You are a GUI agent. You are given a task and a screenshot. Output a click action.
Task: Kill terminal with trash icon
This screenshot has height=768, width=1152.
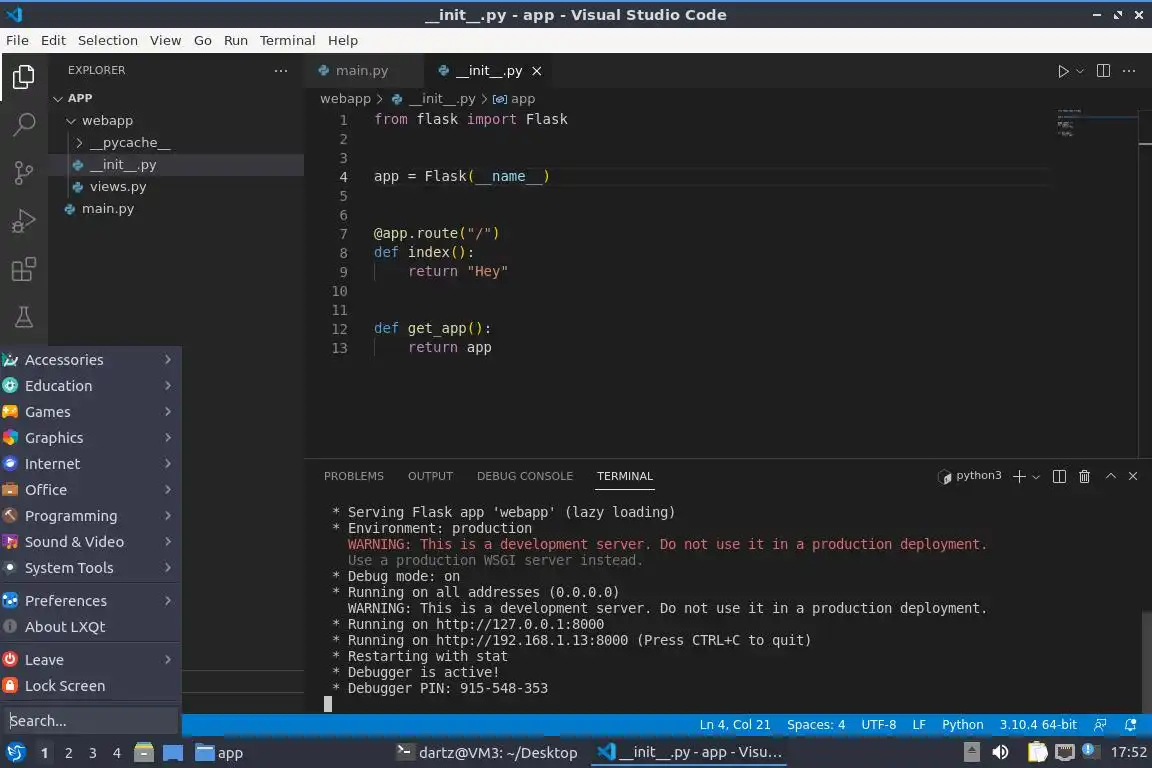[x=1084, y=477]
